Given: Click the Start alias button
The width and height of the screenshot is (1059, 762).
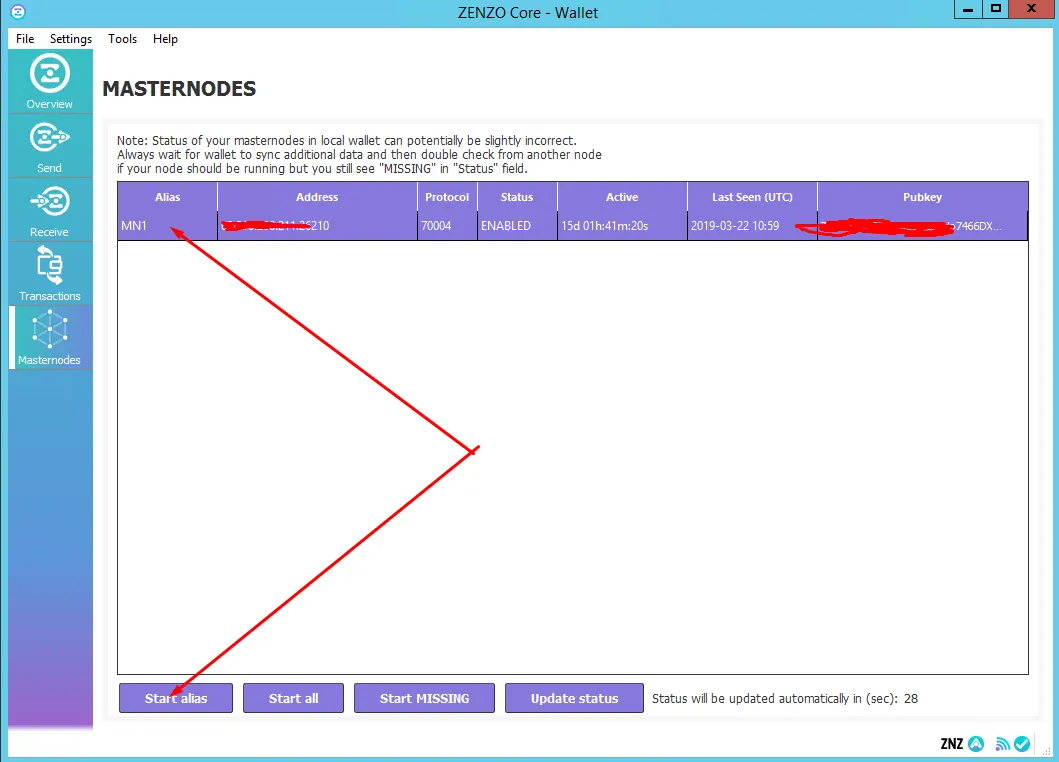Looking at the screenshot, I should coord(176,698).
